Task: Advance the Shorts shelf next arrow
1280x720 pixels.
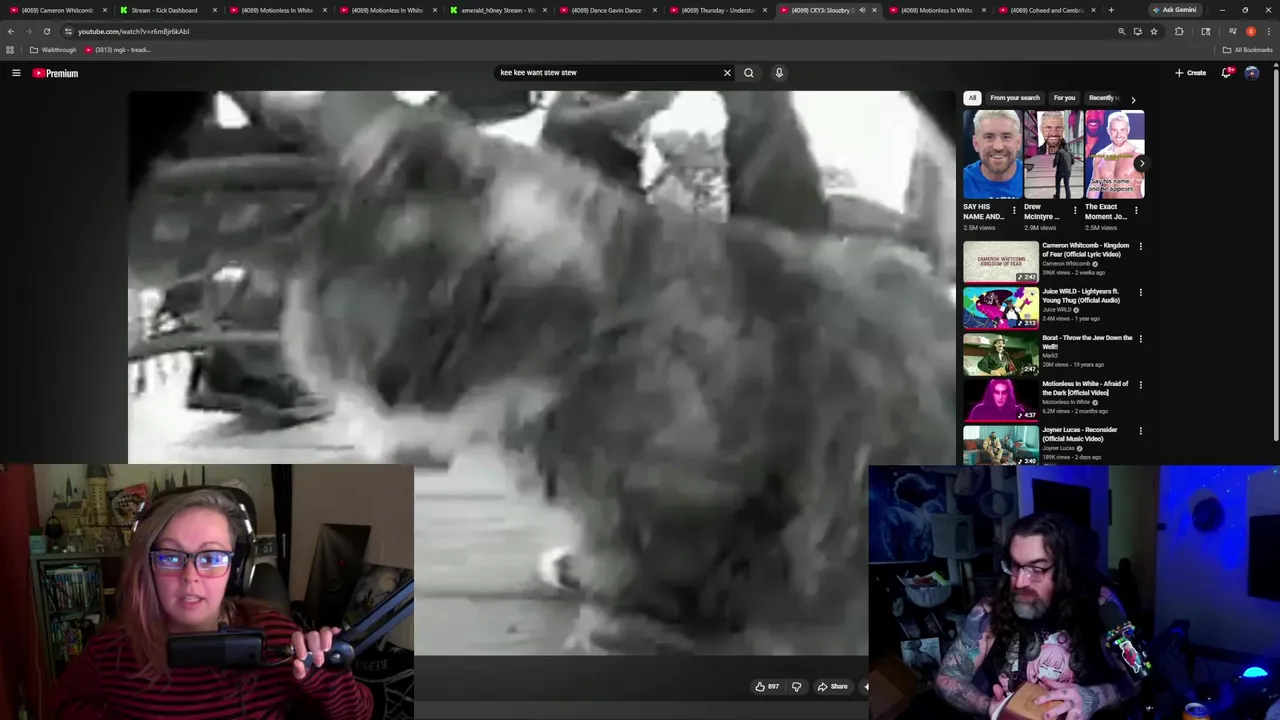Action: pos(1141,163)
